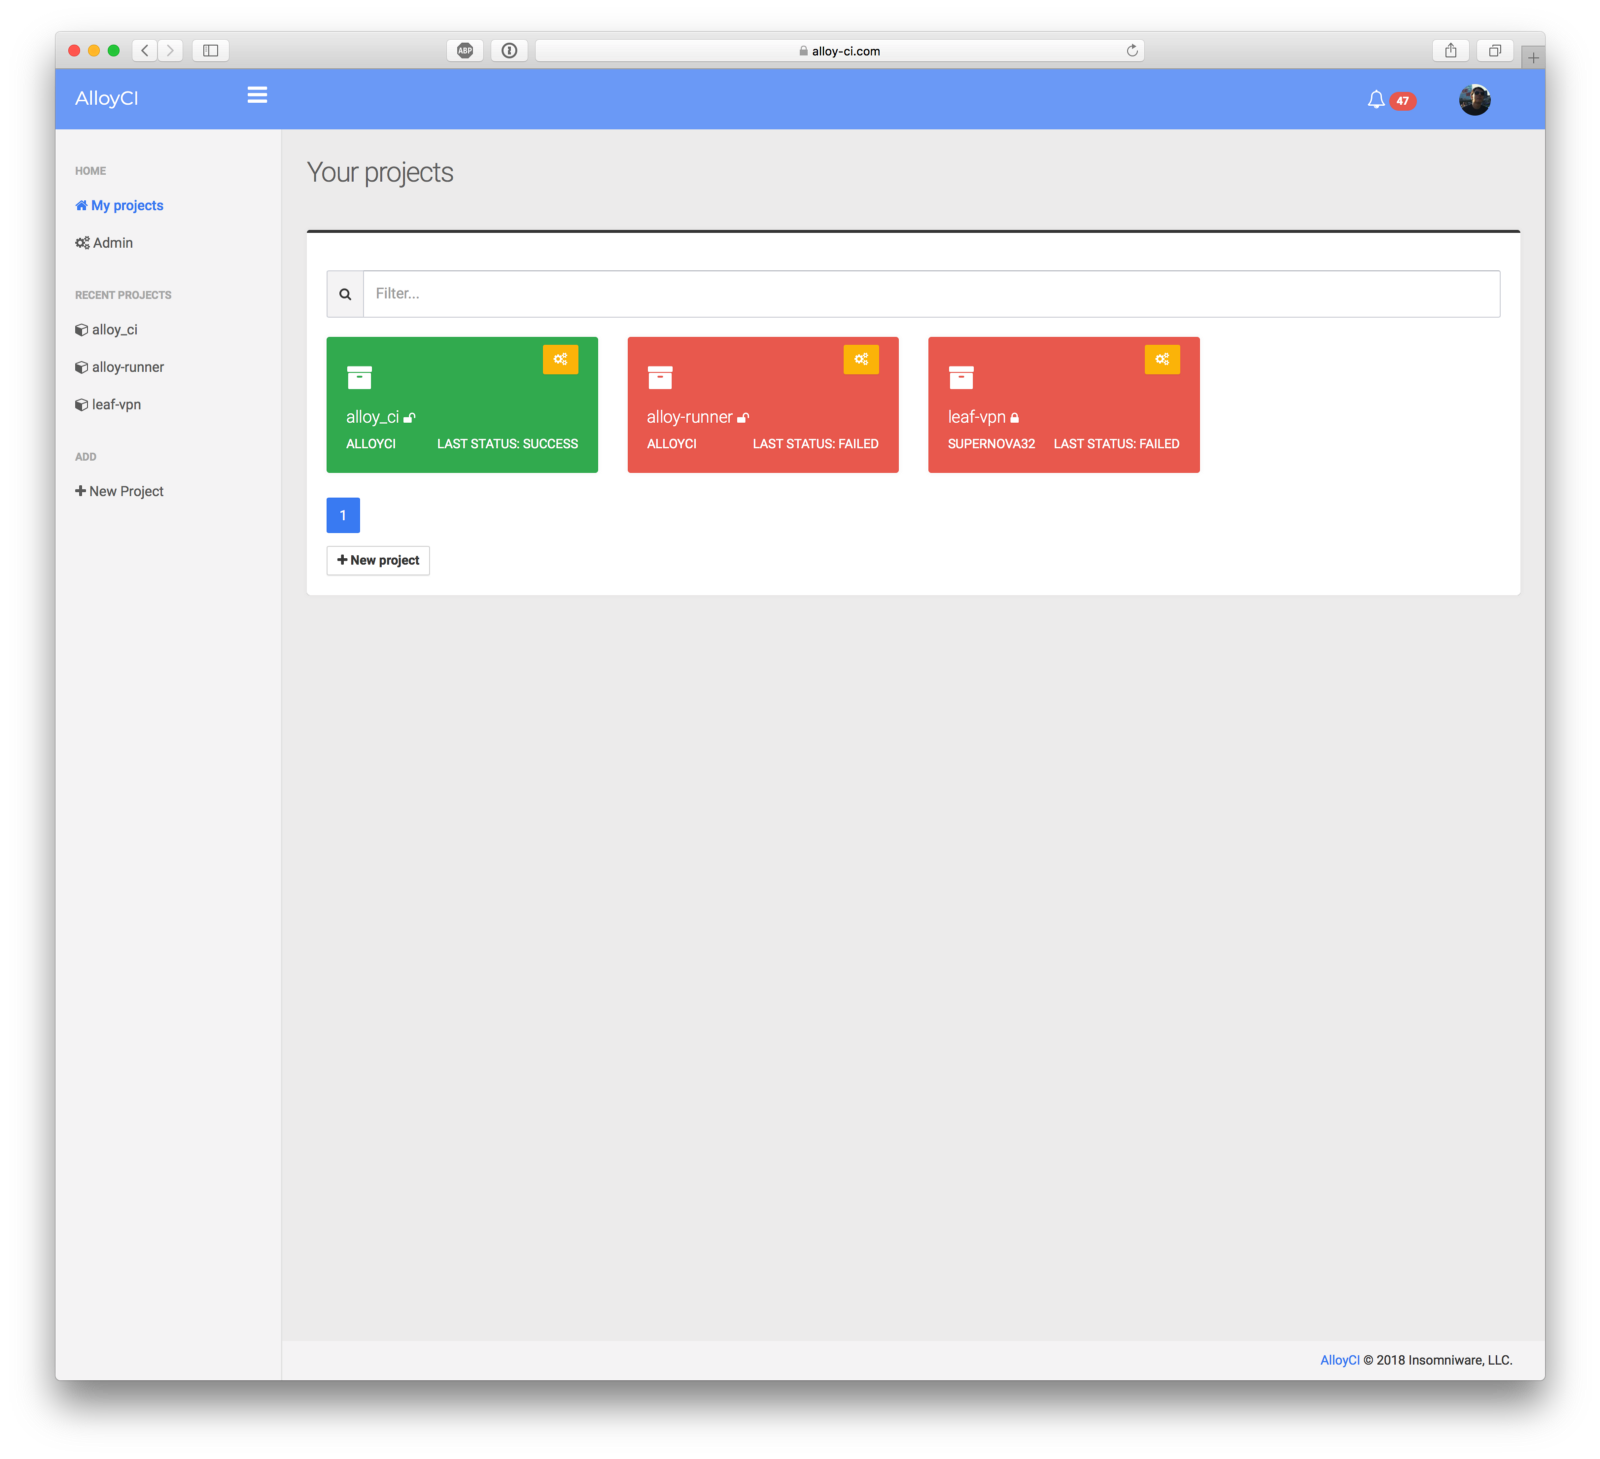The width and height of the screenshot is (1600, 1459).
Task: Click ALLOYCI owner label on alloy-runner card
Action: point(672,444)
